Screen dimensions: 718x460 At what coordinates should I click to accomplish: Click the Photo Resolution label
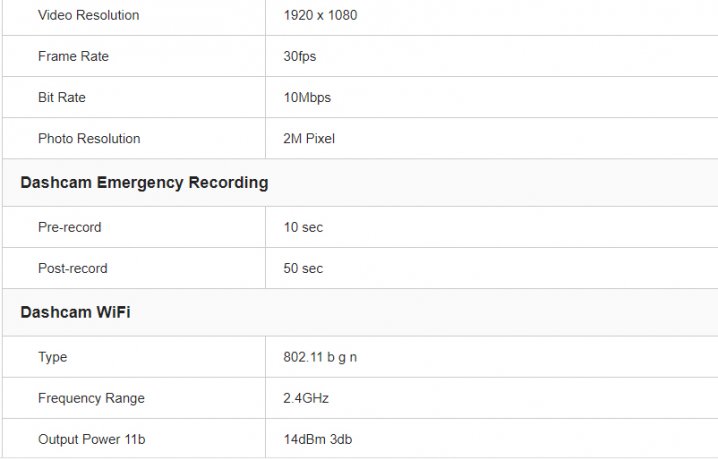click(89, 138)
